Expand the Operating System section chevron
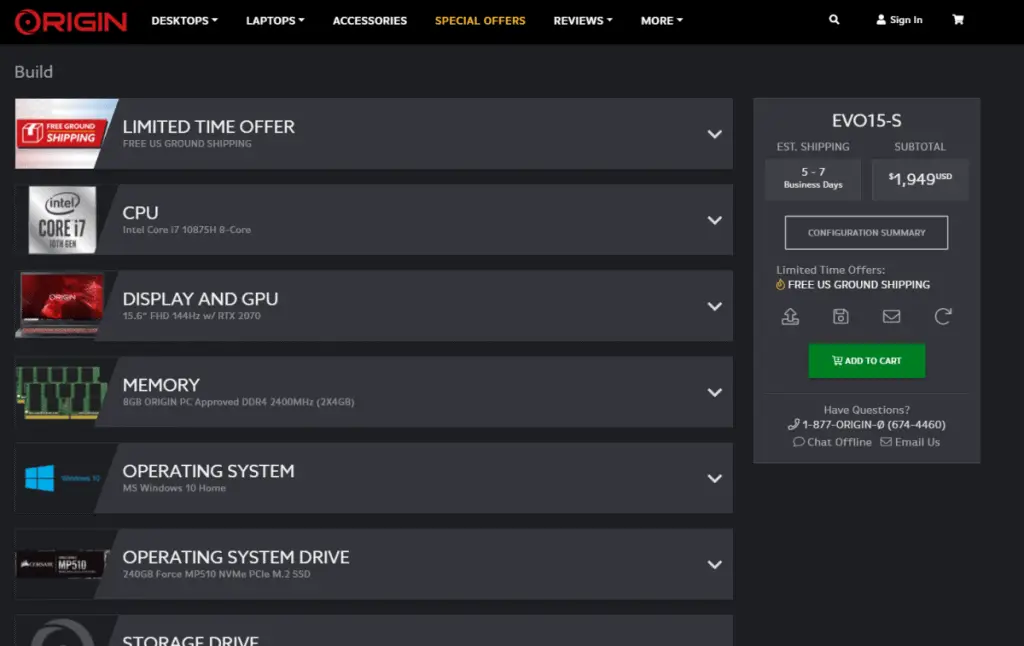This screenshot has height=646, width=1024. click(714, 479)
